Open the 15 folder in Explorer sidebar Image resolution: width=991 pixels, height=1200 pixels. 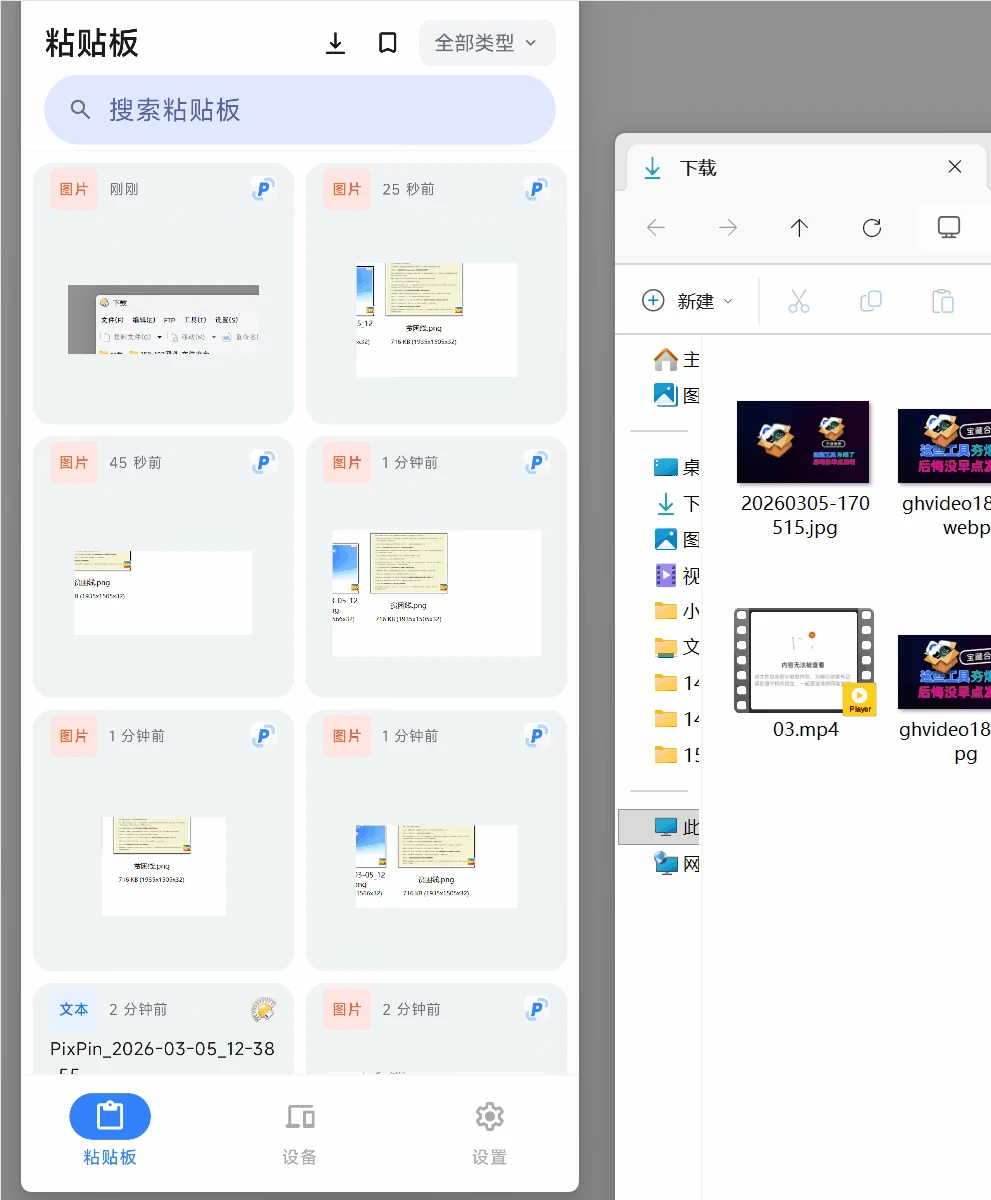click(x=676, y=755)
